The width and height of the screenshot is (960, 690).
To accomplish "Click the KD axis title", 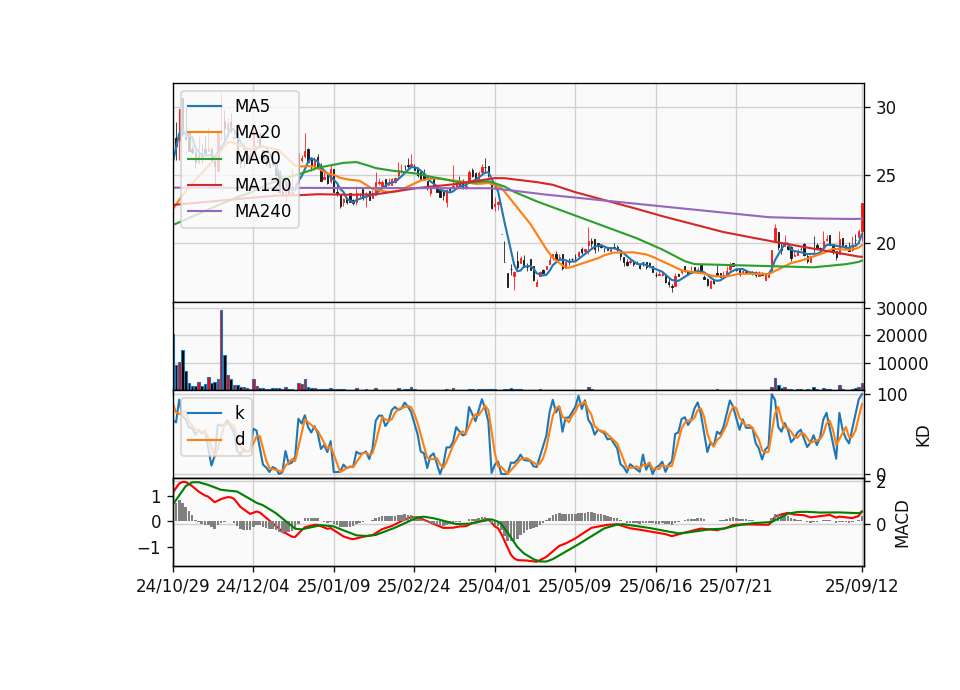I will tap(923, 437).
